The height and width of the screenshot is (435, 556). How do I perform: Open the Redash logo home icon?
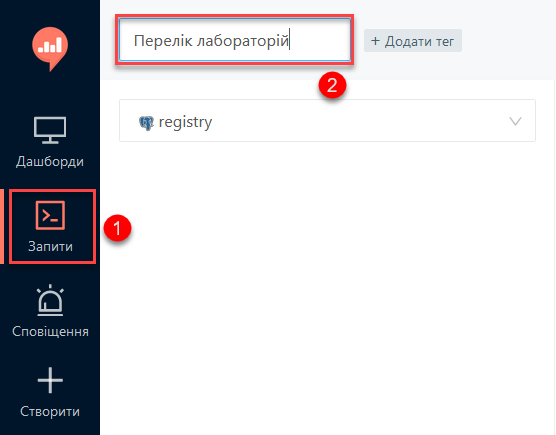50,49
